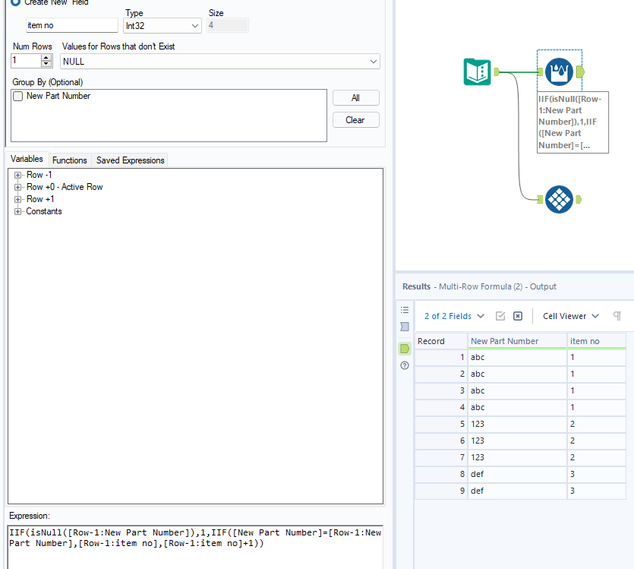Open the results help question icon

point(404,366)
